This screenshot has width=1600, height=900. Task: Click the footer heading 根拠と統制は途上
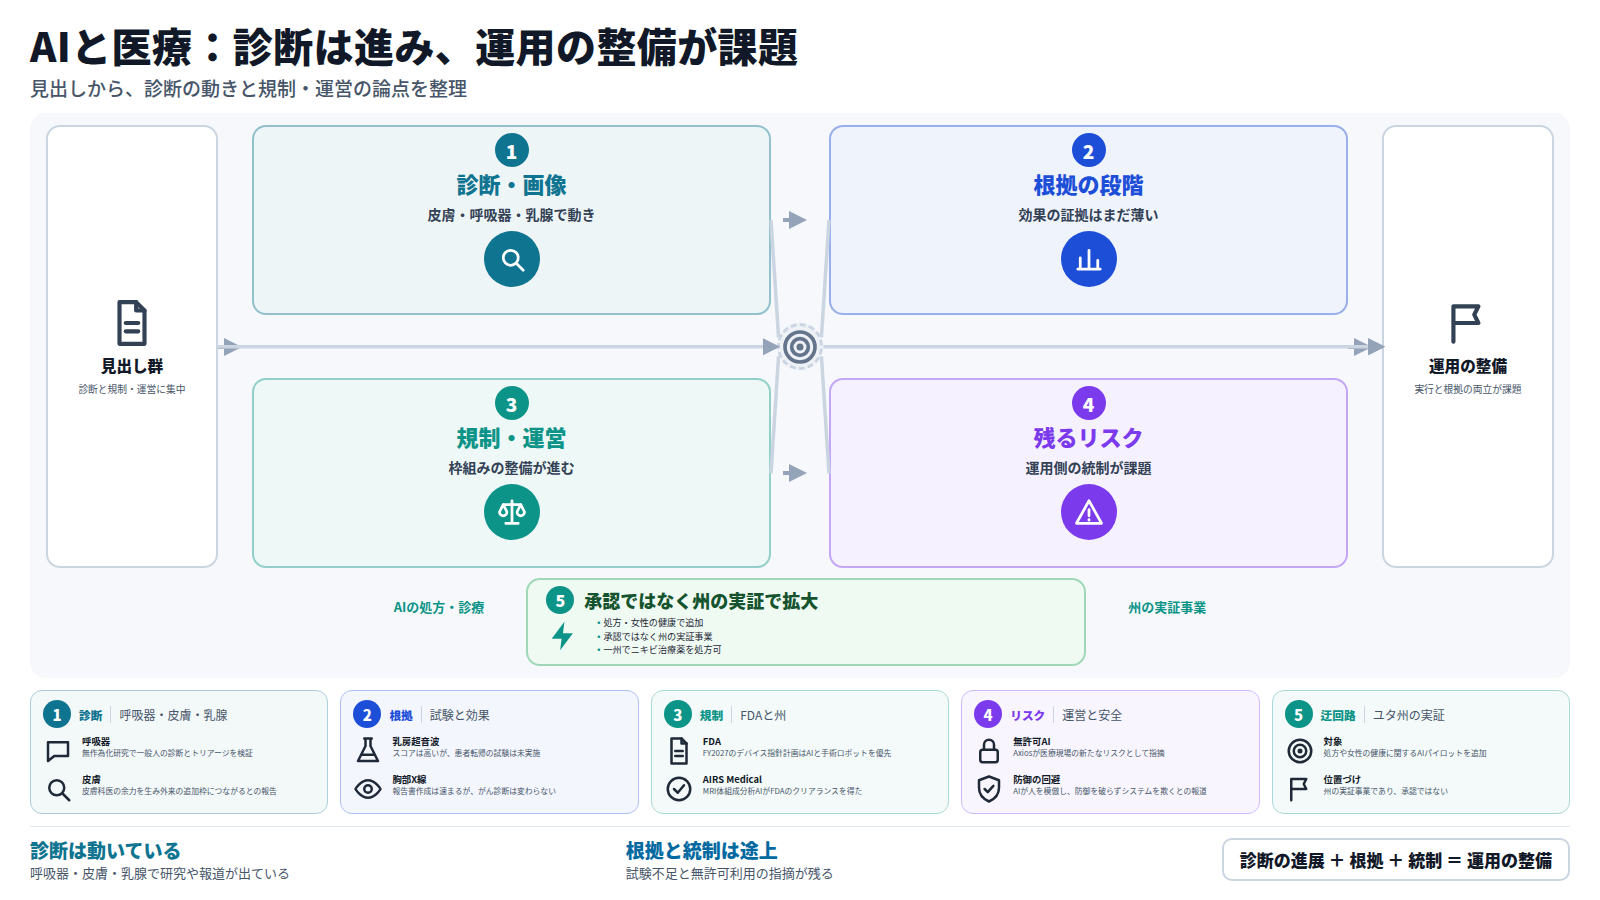[702, 851]
